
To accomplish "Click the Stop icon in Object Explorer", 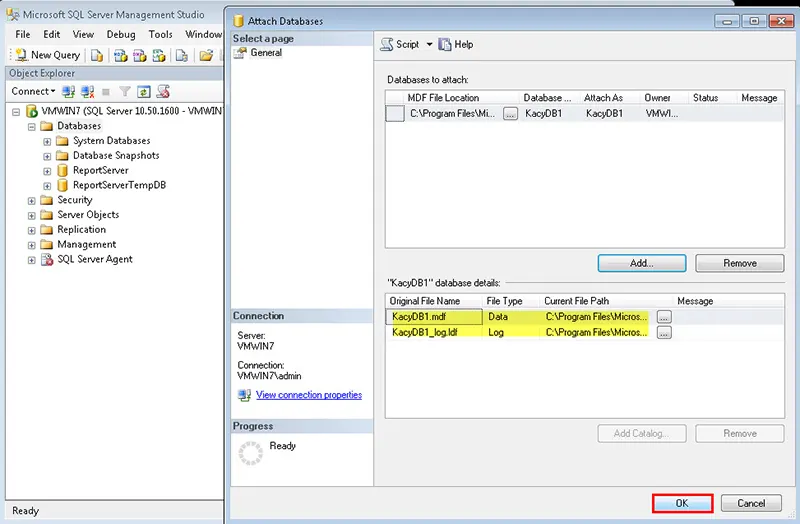I will pyautogui.click(x=106, y=92).
